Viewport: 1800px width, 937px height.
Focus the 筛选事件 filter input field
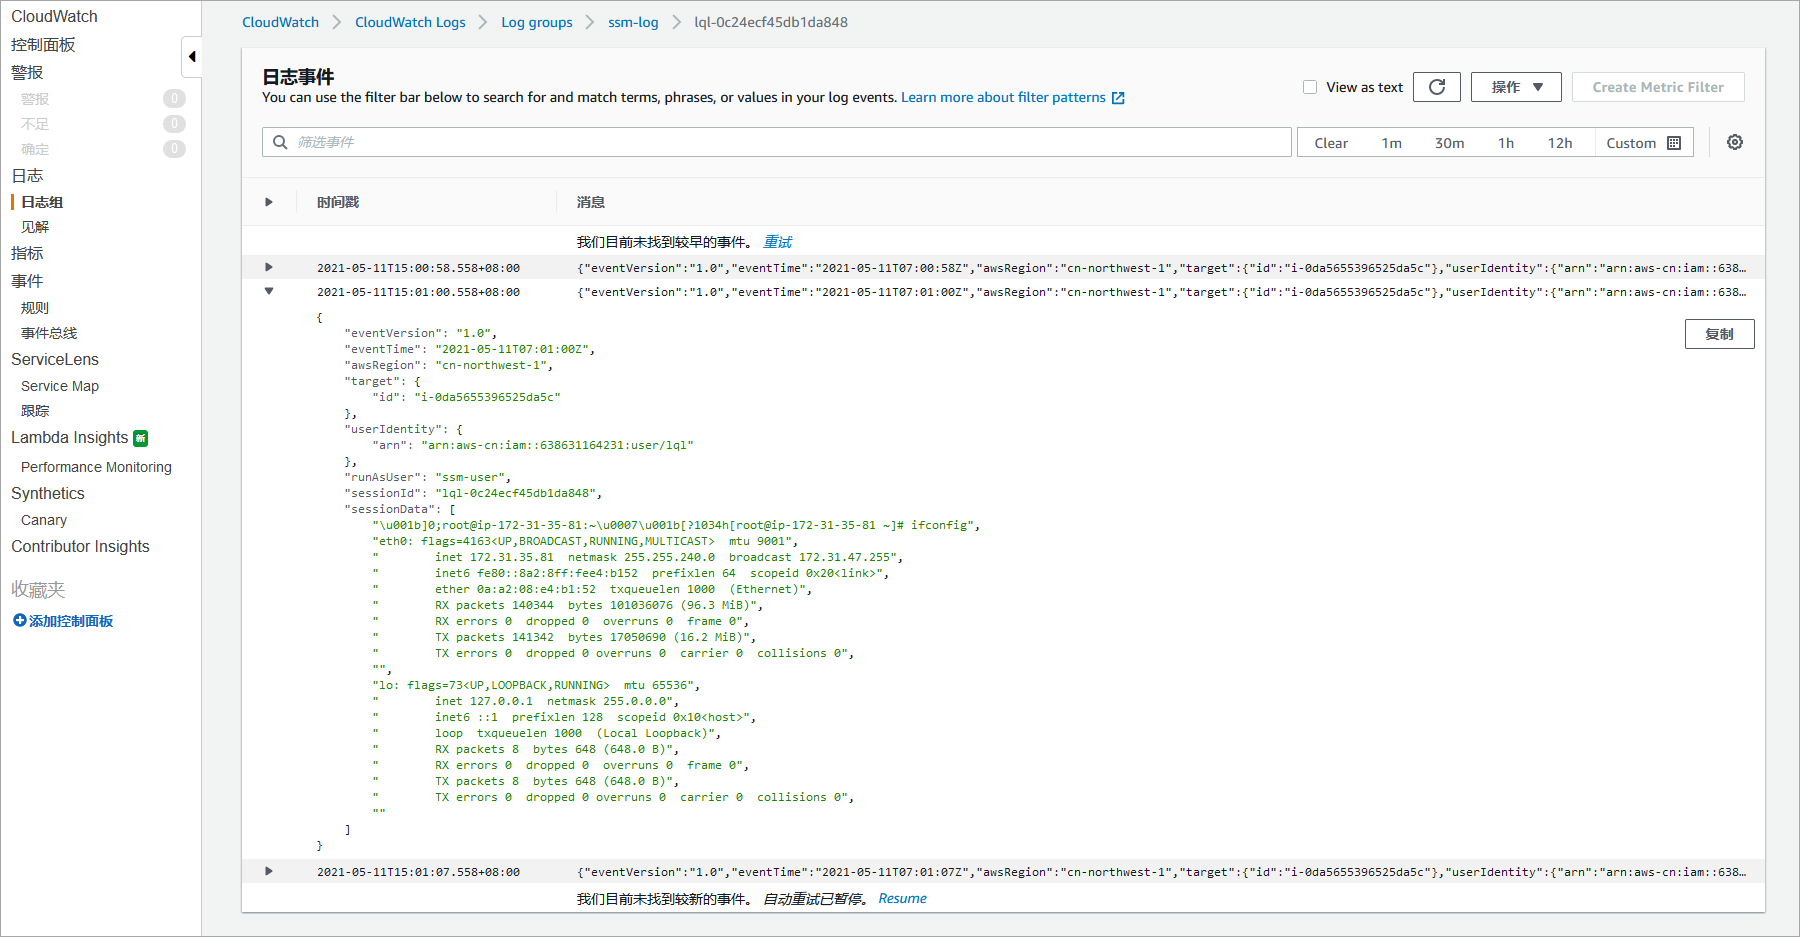[777, 142]
